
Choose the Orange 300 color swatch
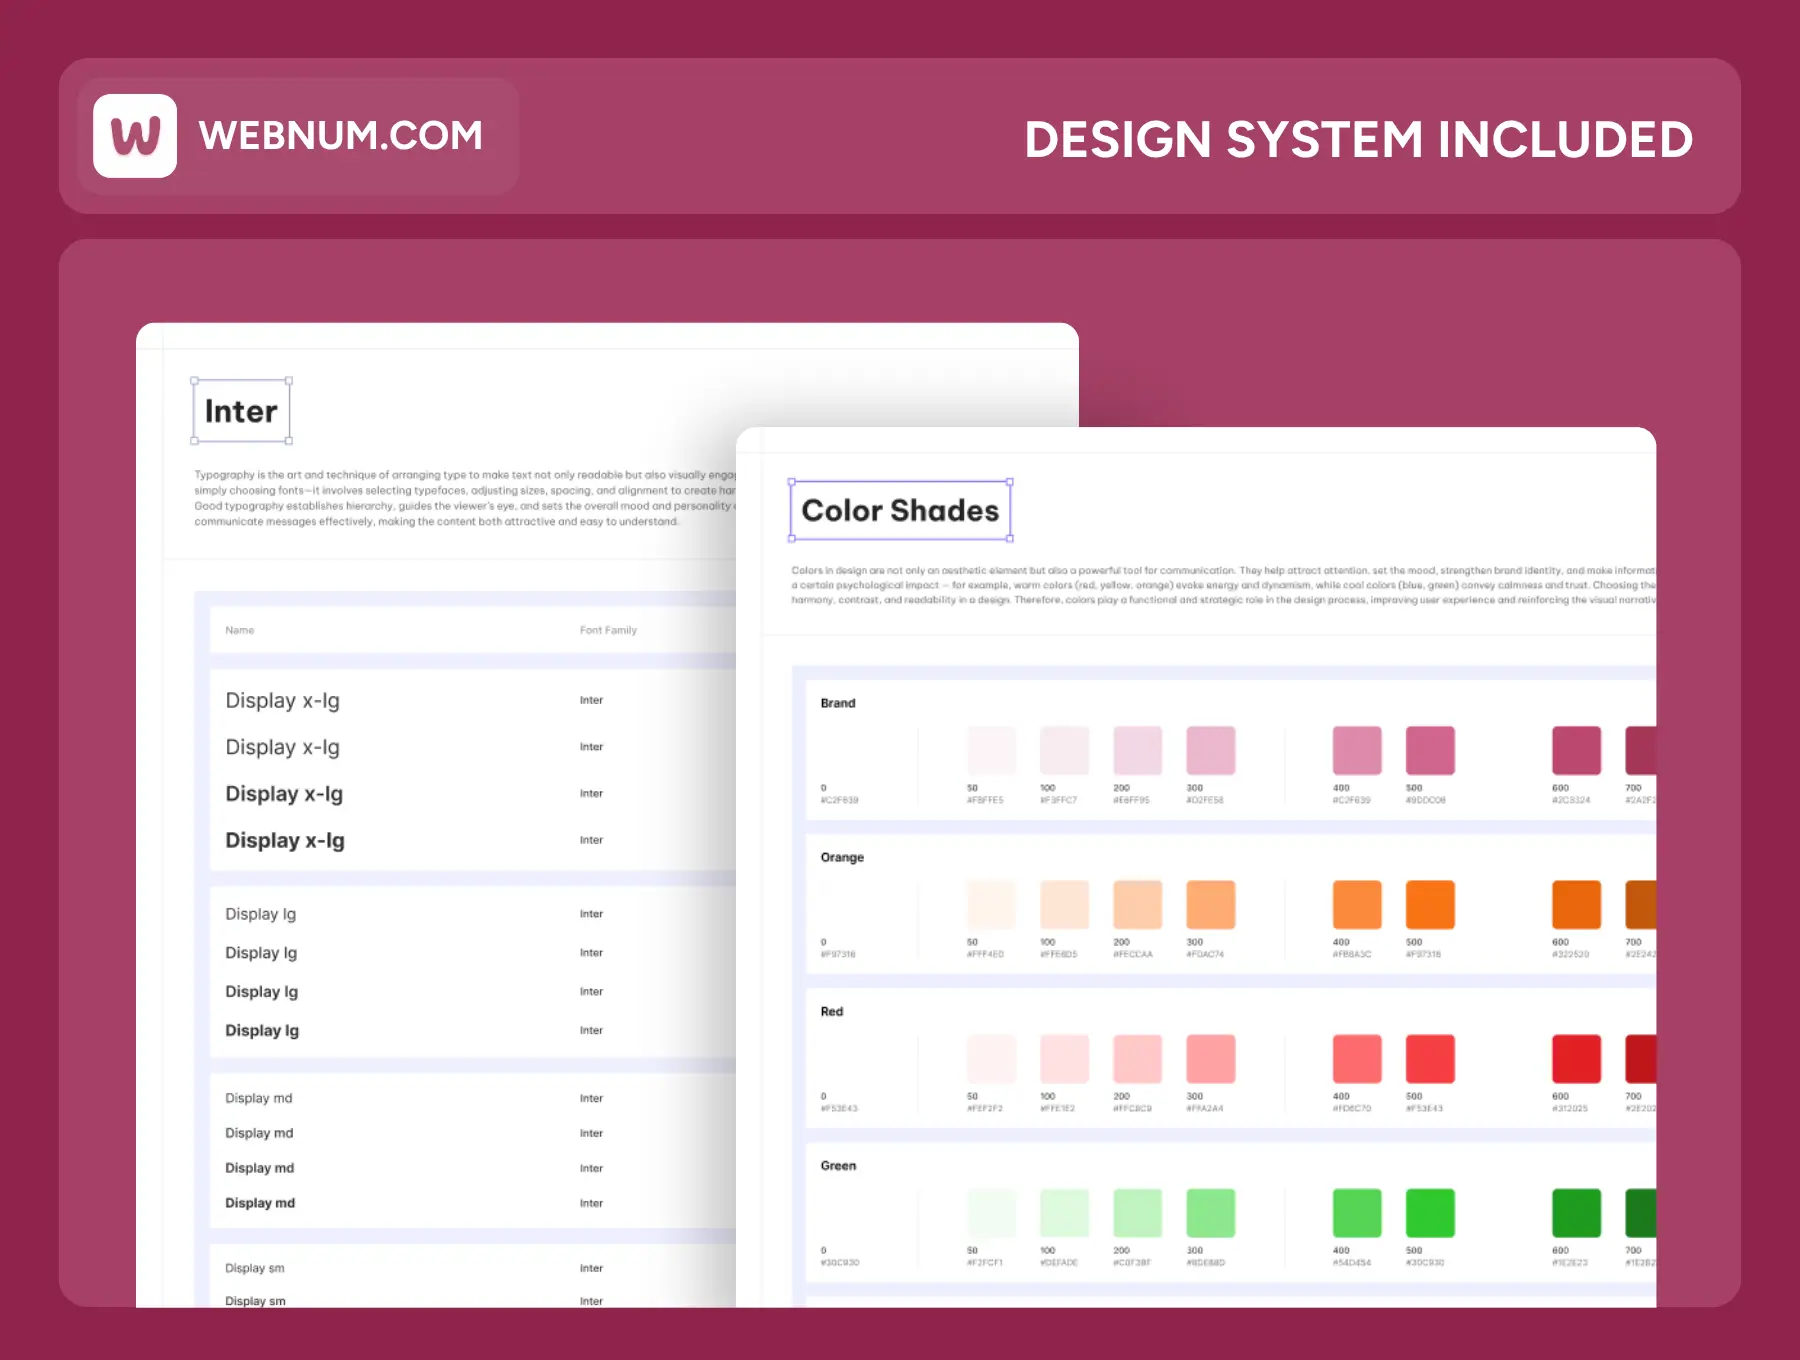point(1210,905)
